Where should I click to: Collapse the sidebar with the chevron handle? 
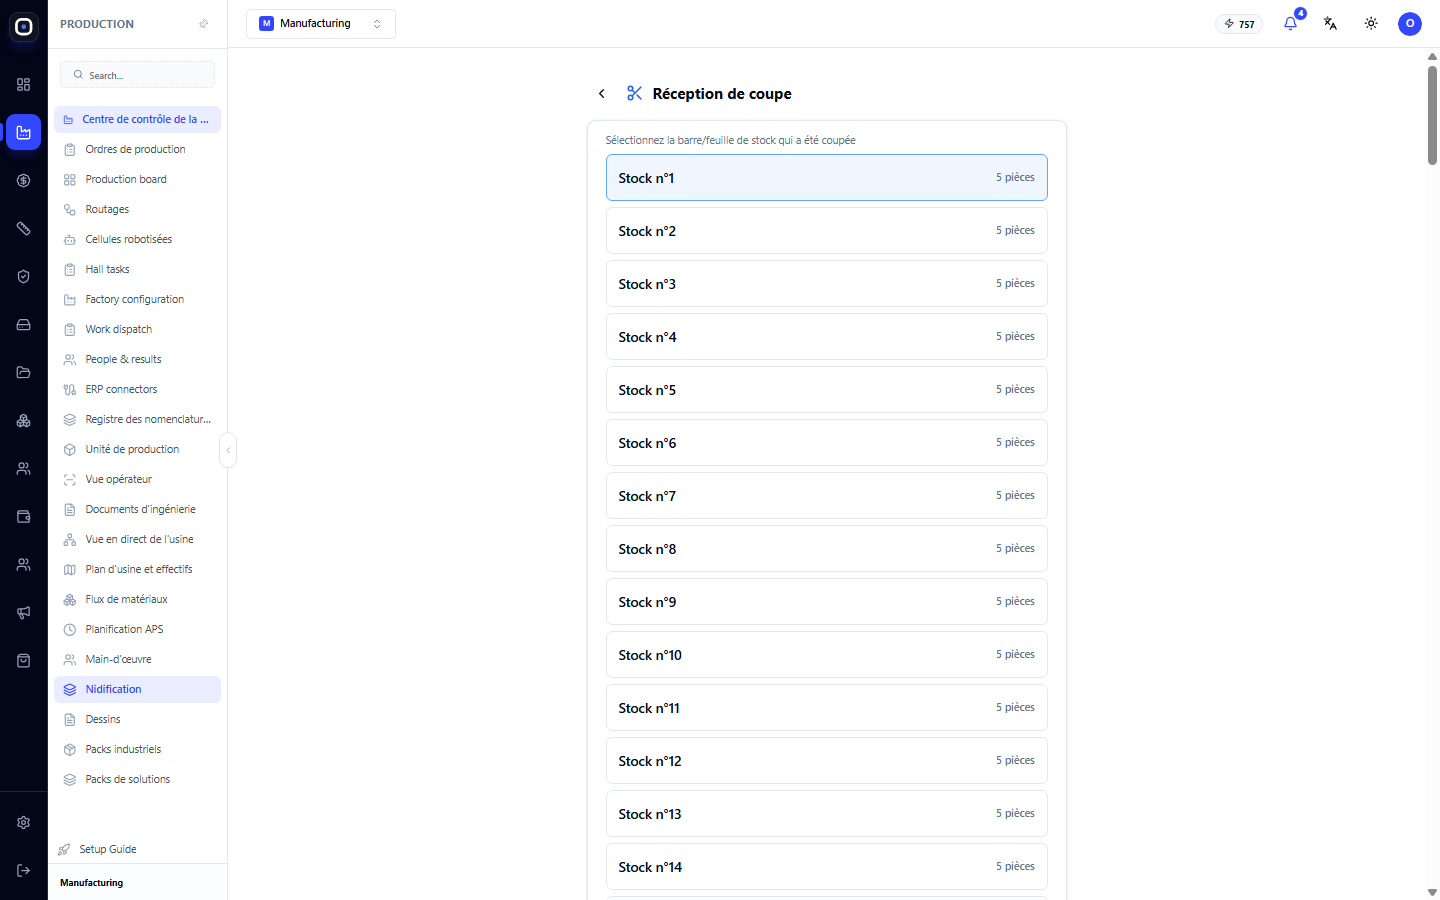pos(228,450)
